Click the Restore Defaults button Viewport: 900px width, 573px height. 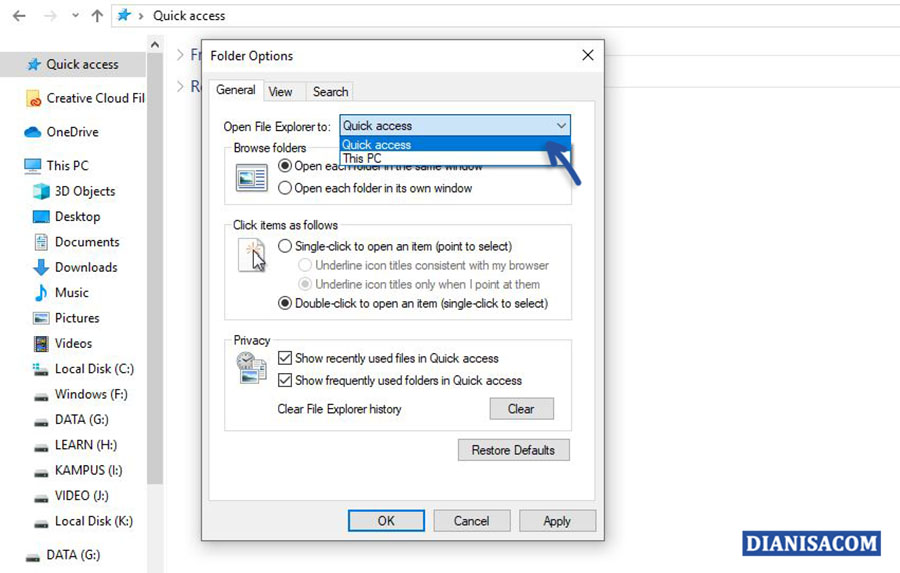click(x=514, y=450)
